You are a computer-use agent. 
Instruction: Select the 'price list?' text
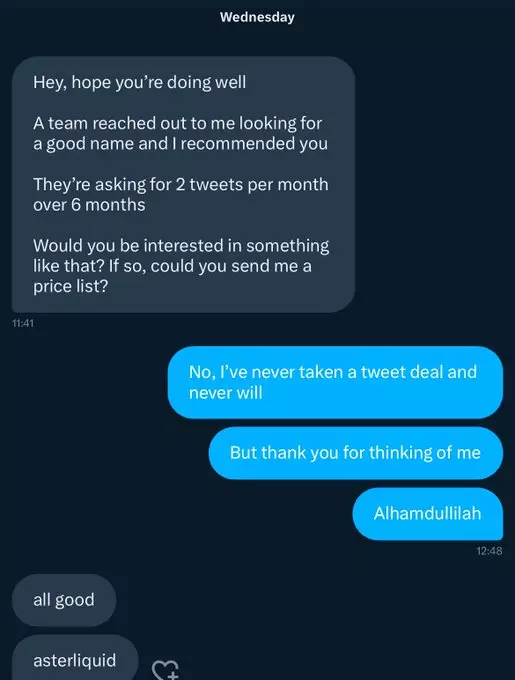[70, 286]
